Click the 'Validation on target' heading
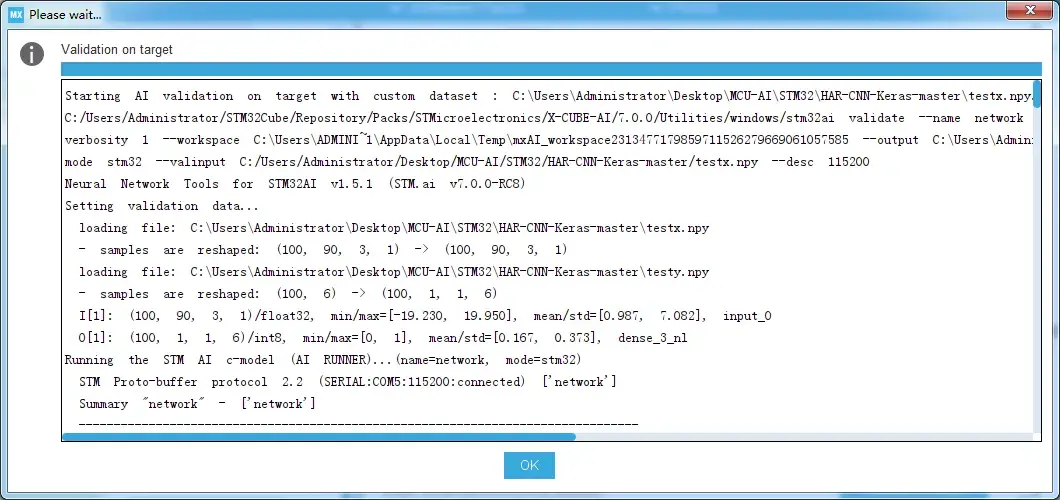Image resolution: width=1060 pixels, height=500 pixels. (x=116, y=49)
